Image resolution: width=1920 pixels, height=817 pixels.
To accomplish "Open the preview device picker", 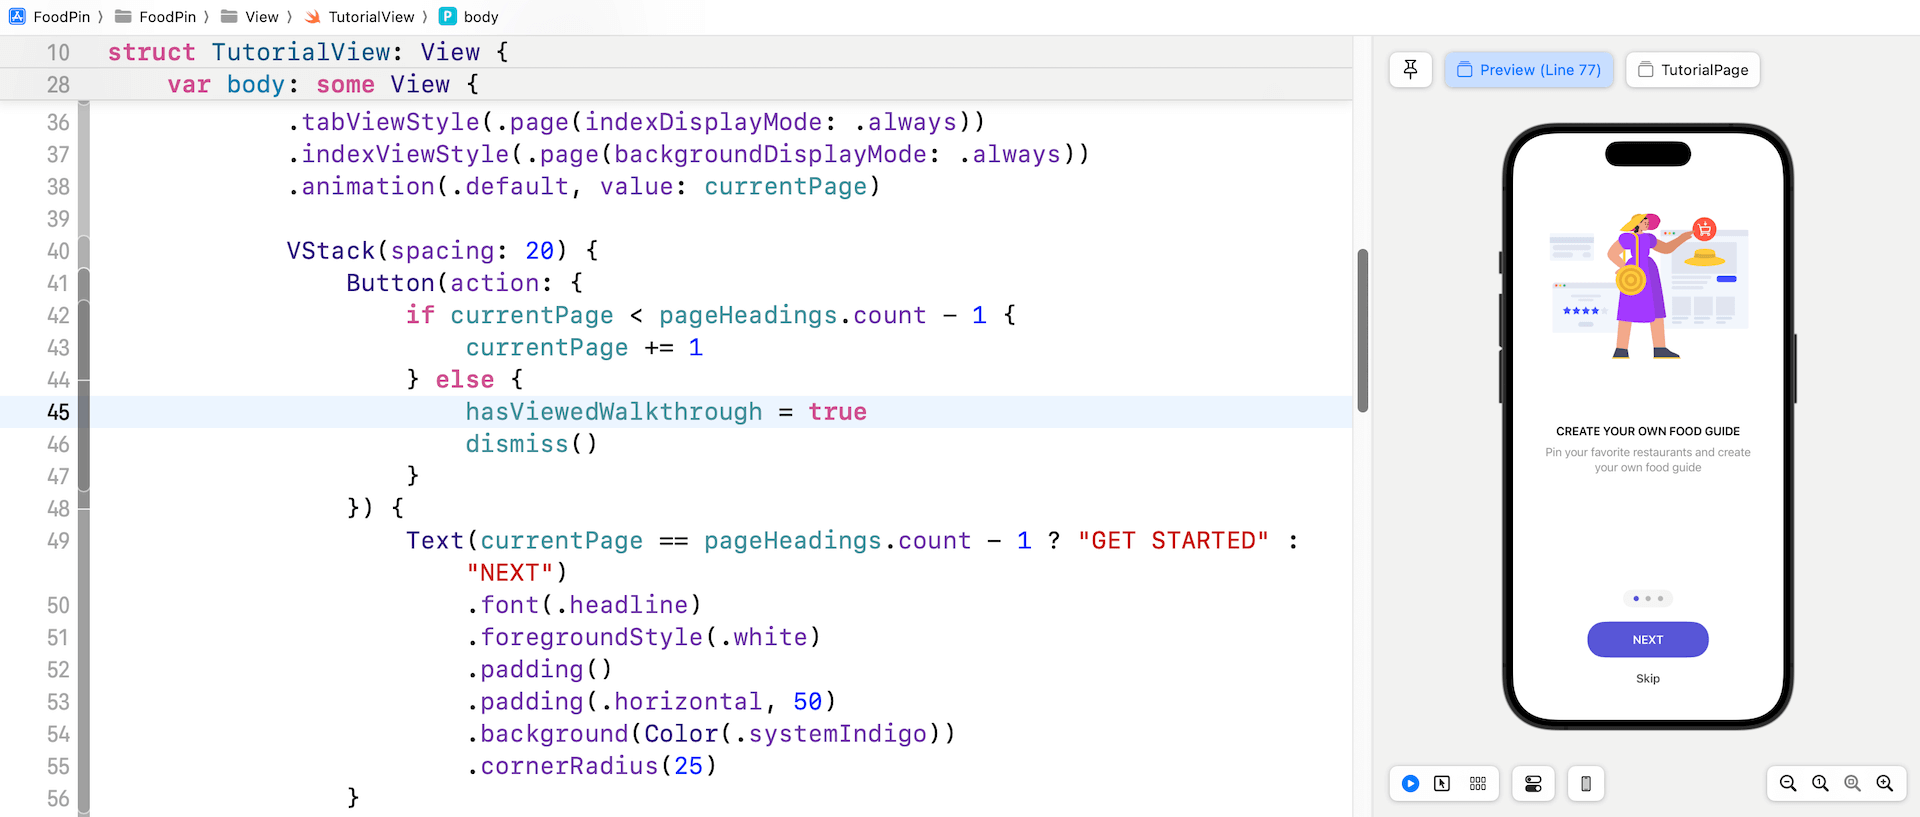I will tap(1586, 784).
